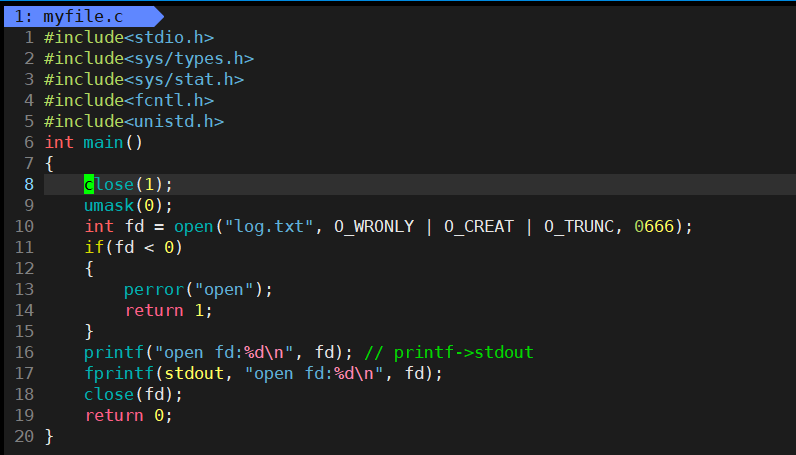Place cursor on the umask(0) call
Screen dimensions: 796x455
pos(114,206)
